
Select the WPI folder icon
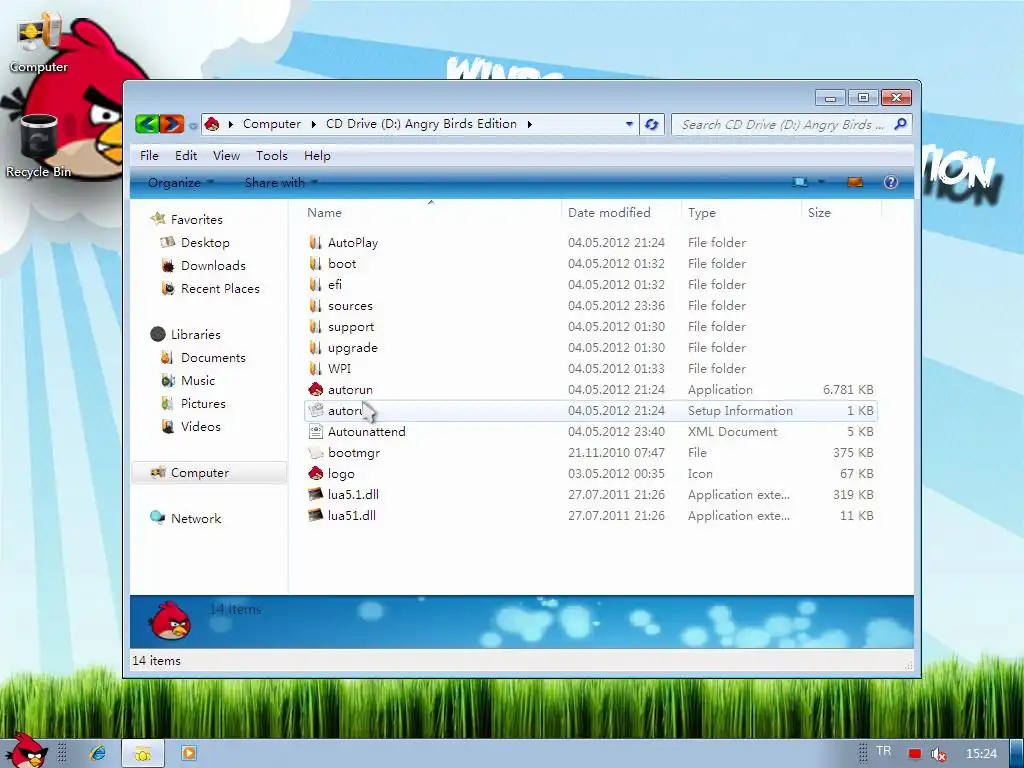pyautogui.click(x=315, y=368)
